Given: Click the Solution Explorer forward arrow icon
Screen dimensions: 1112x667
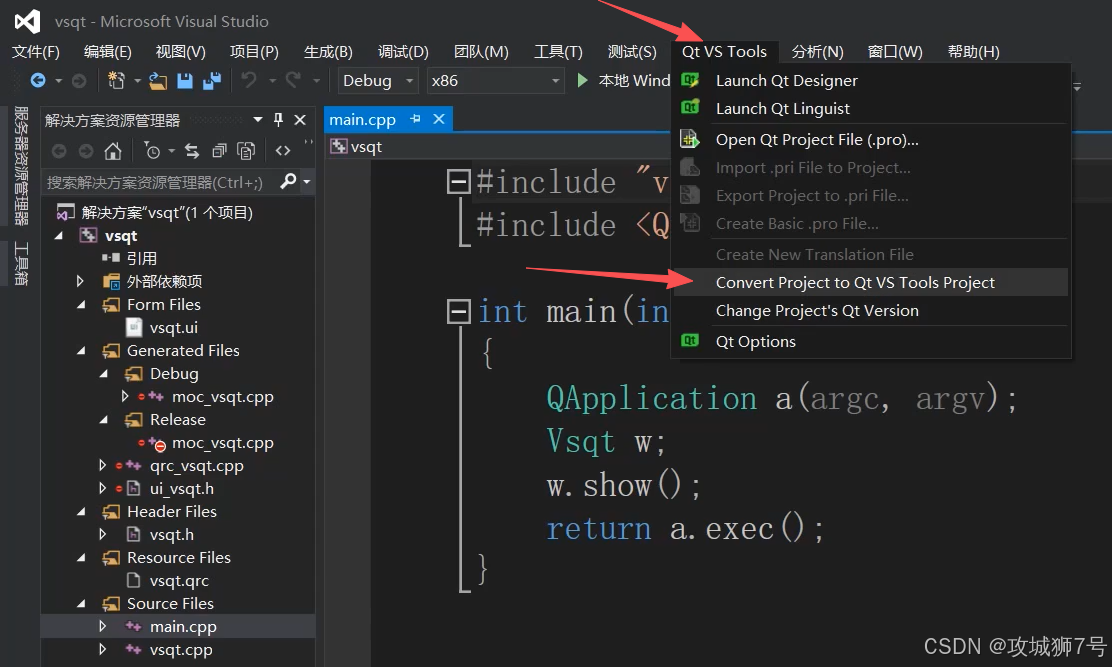Looking at the screenshot, I should pyautogui.click(x=86, y=151).
